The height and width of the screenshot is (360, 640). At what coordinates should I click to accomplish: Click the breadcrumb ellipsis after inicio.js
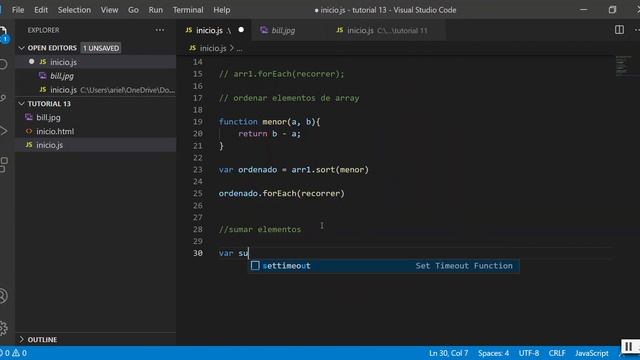[239, 49]
